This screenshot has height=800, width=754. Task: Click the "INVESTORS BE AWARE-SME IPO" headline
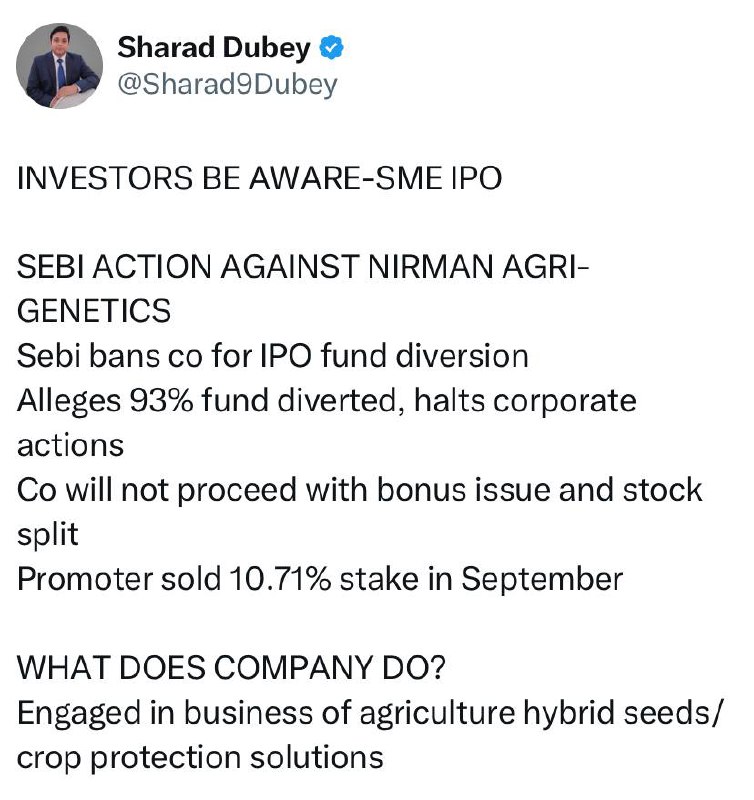coord(259,179)
